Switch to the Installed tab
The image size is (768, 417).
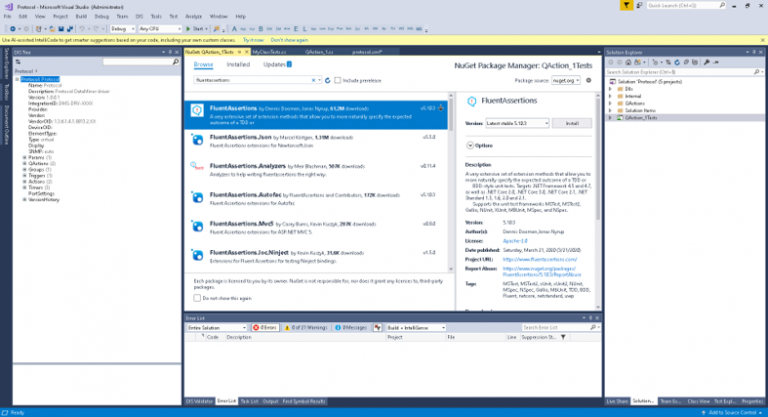point(238,64)
